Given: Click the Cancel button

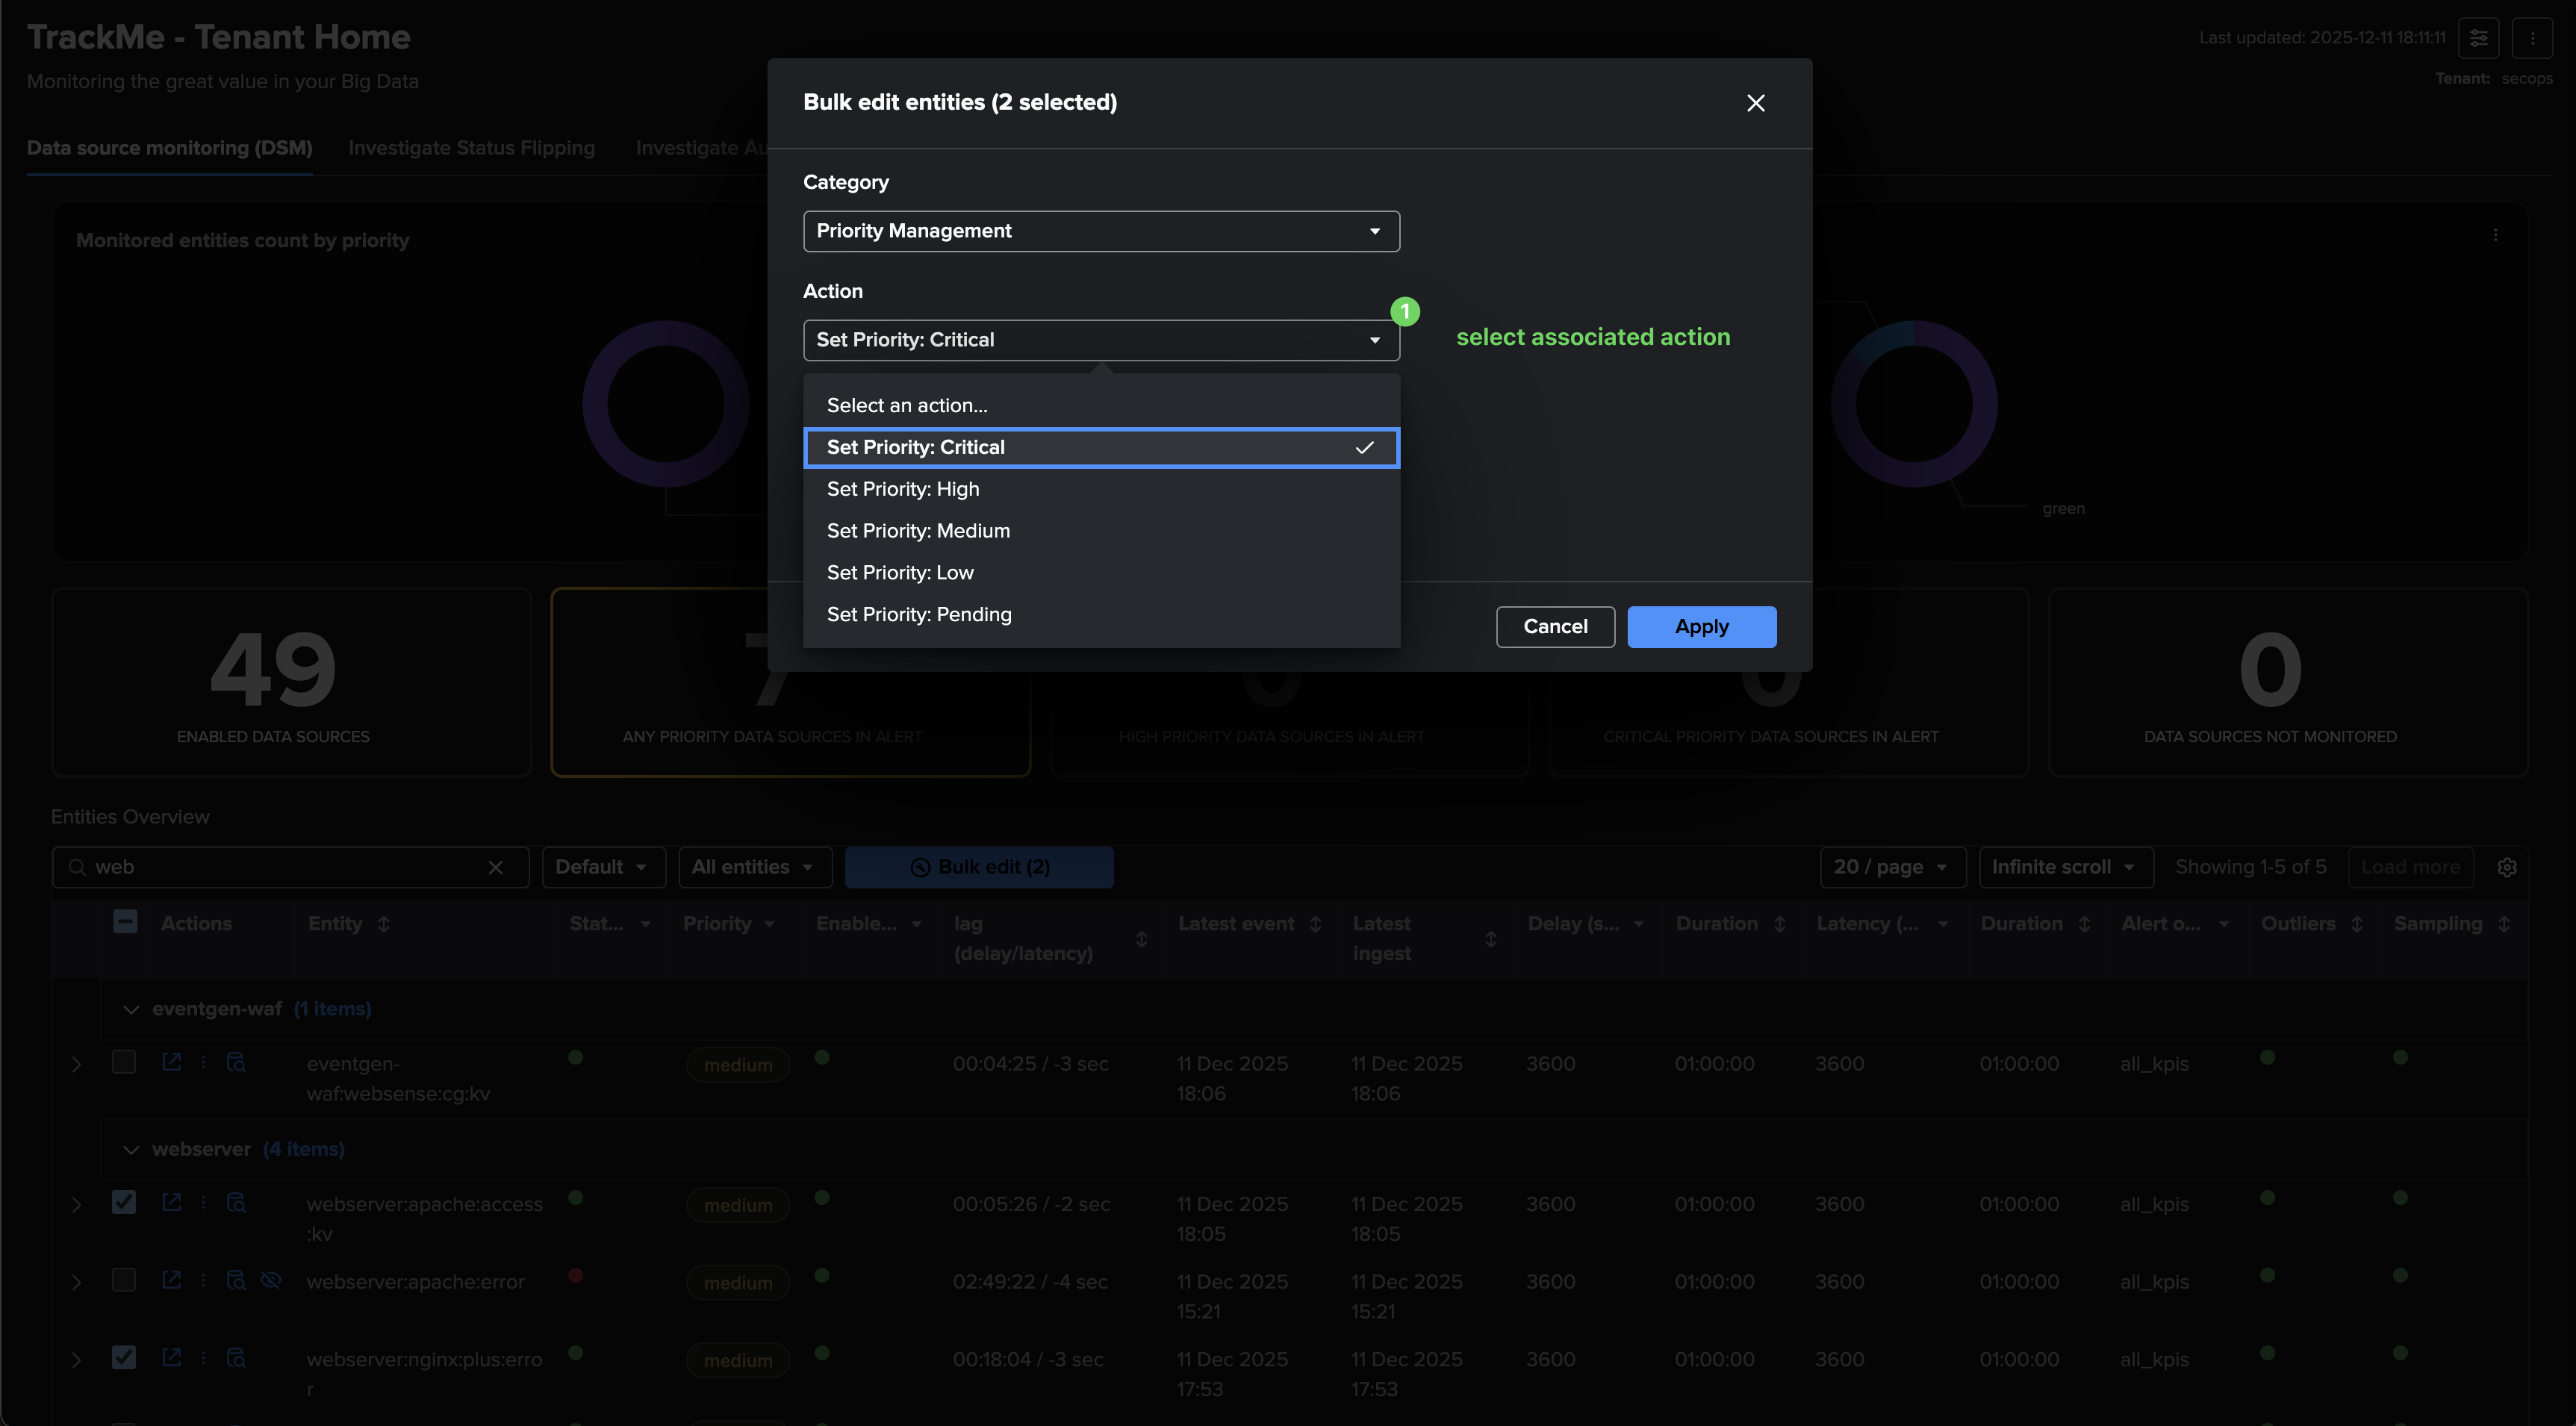Looking at the screenshot, I should pyautogui.click(x=1555, y=627).
